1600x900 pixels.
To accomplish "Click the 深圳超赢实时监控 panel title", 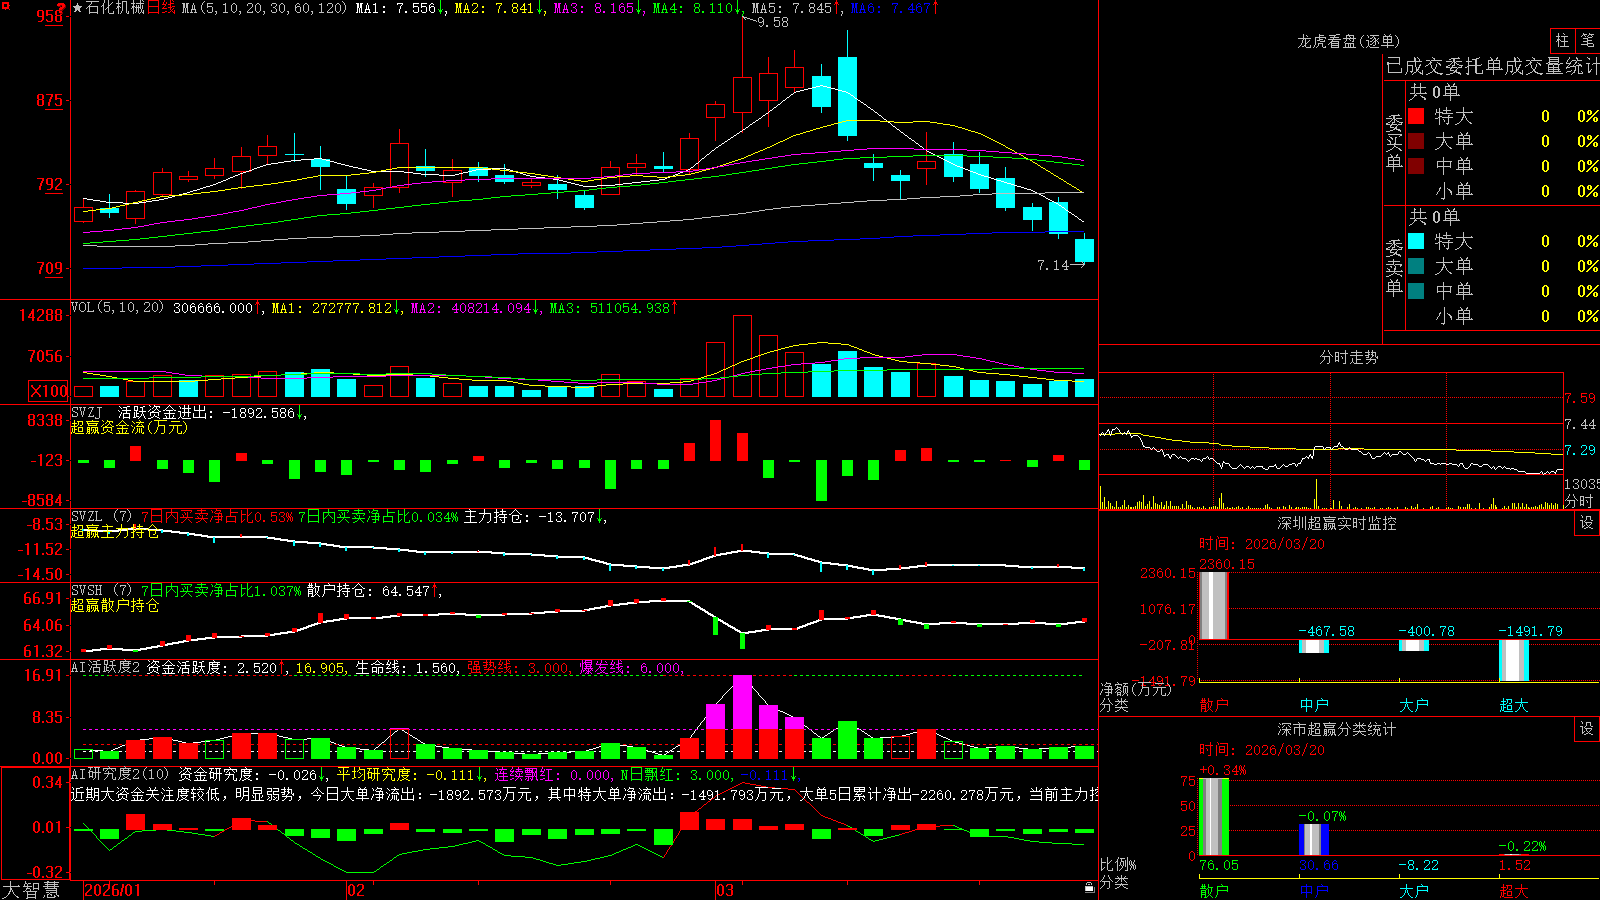I will pos(1336,523).
